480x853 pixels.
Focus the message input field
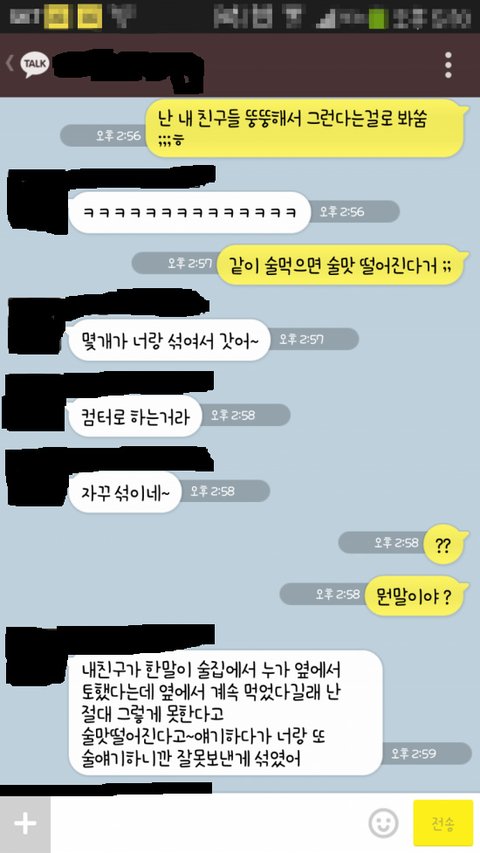[x=208, y=824]
